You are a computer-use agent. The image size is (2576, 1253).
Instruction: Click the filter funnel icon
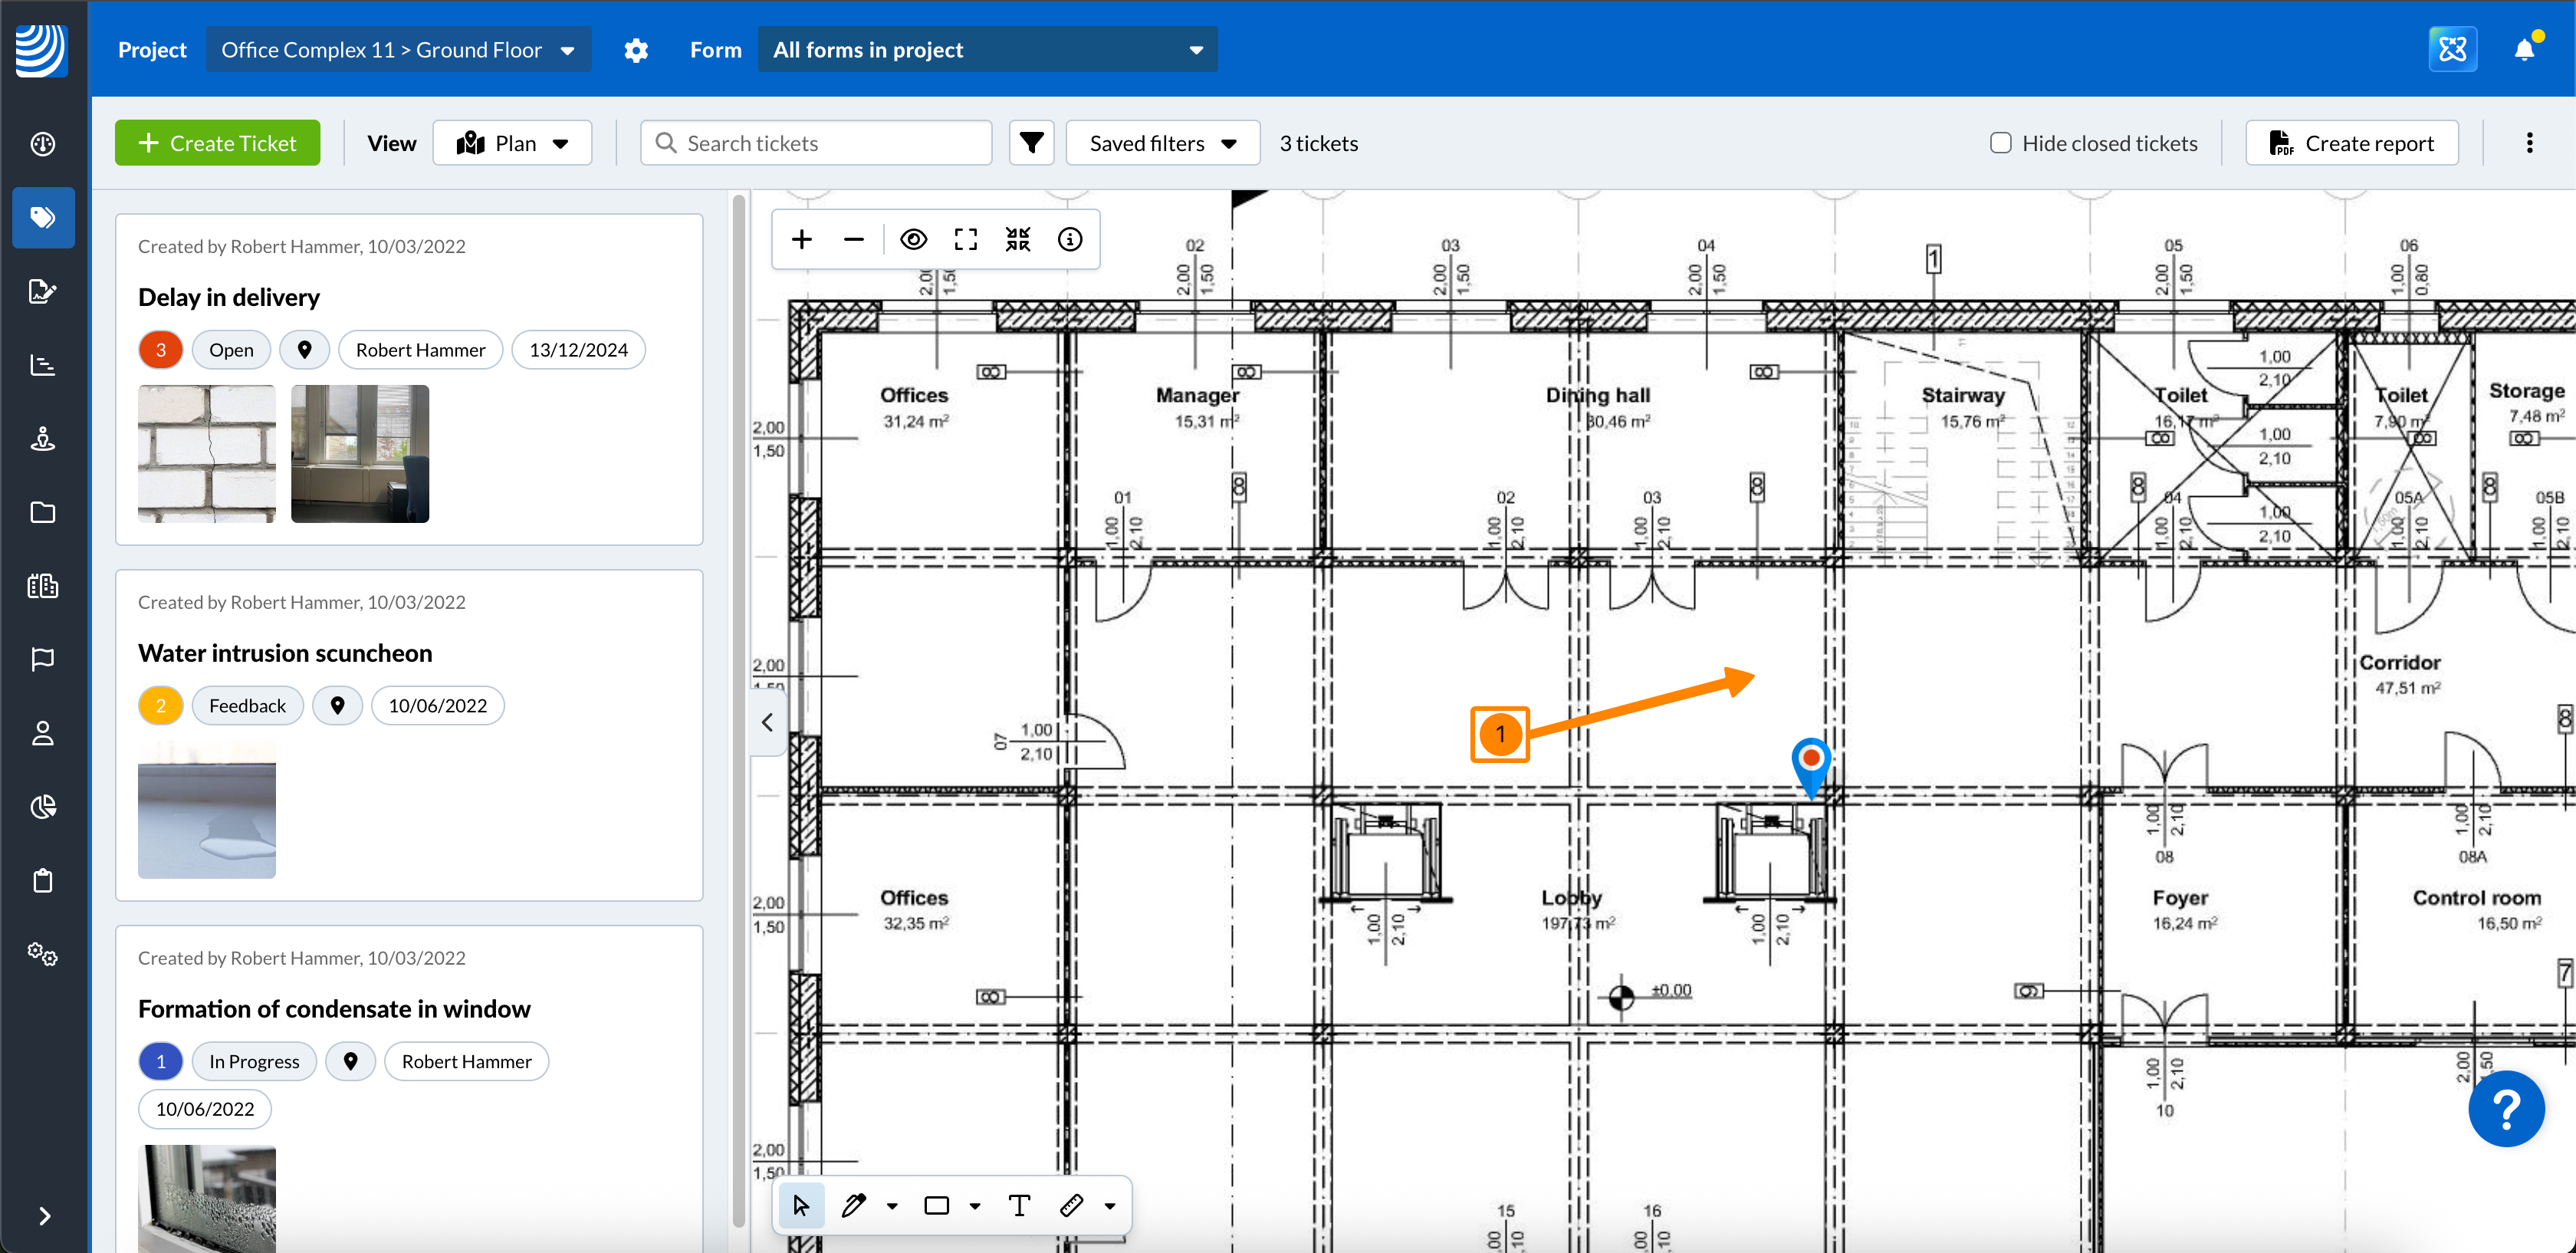pos(1031,143)
